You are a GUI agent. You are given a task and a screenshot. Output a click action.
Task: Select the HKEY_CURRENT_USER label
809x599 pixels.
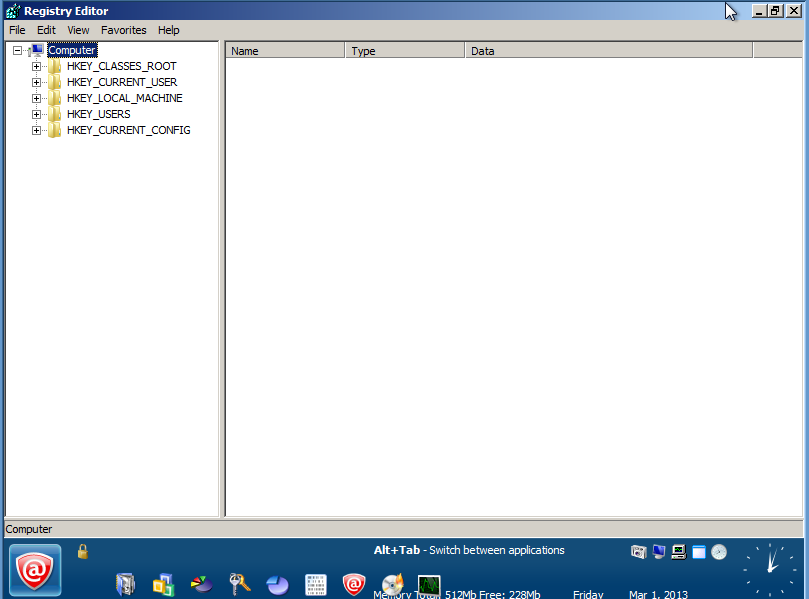122,82
